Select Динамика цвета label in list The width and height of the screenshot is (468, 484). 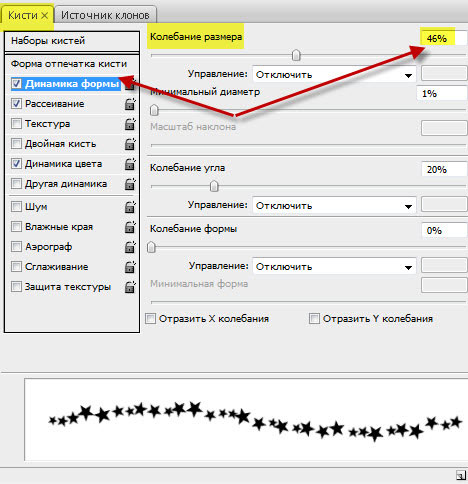tap(63, 164)
